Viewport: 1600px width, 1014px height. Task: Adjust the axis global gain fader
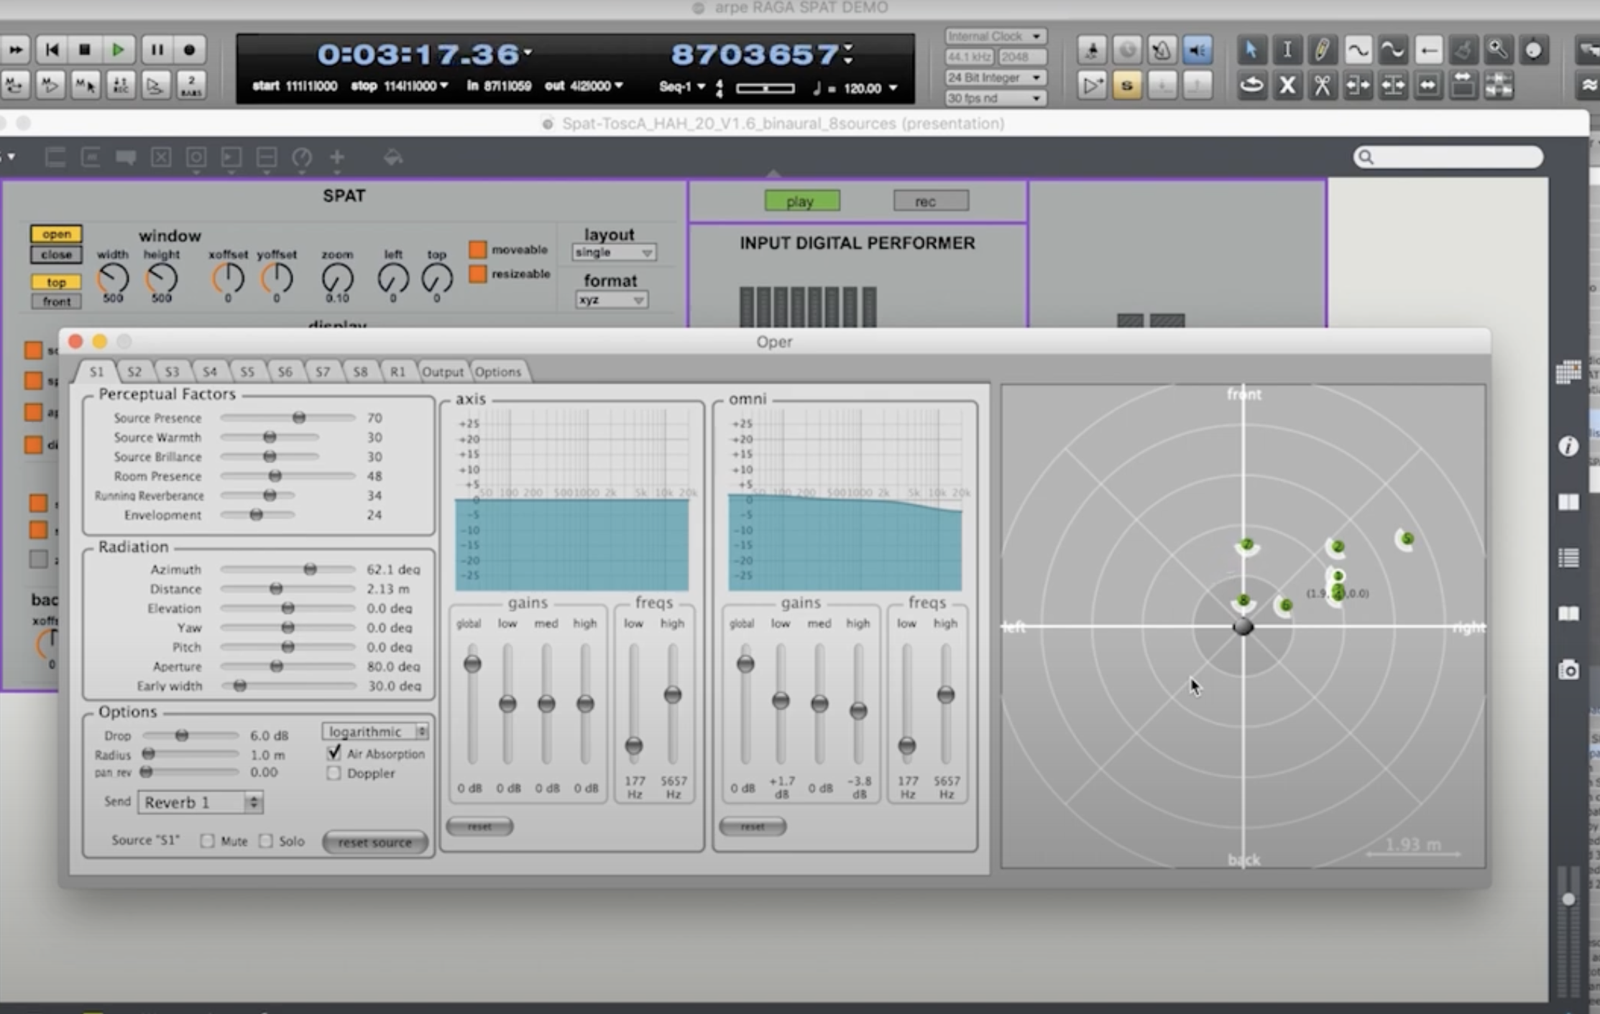472,663
